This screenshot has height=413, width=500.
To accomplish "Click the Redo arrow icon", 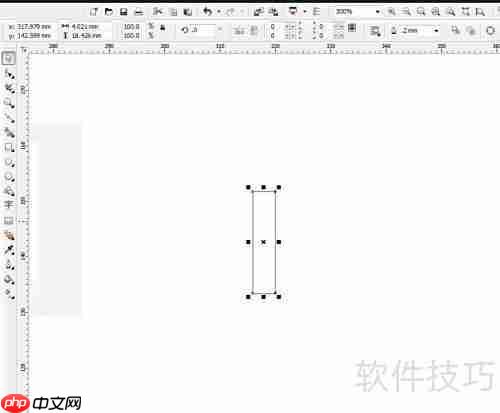I will coord(230,12).
